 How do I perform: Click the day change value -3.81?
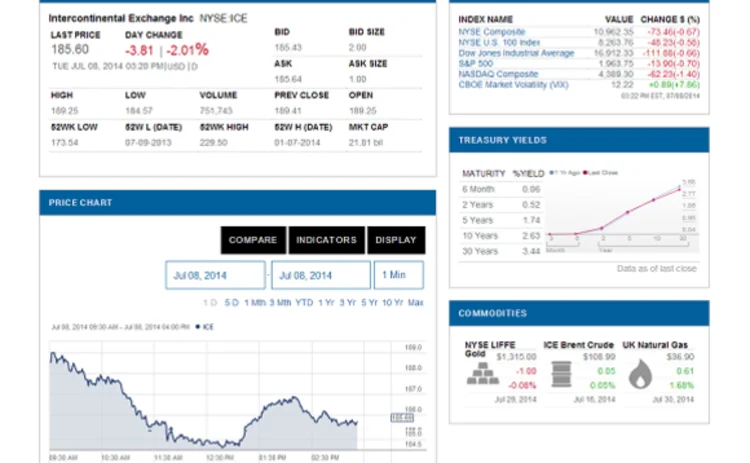pyautogui.click(x=139, y=50)
